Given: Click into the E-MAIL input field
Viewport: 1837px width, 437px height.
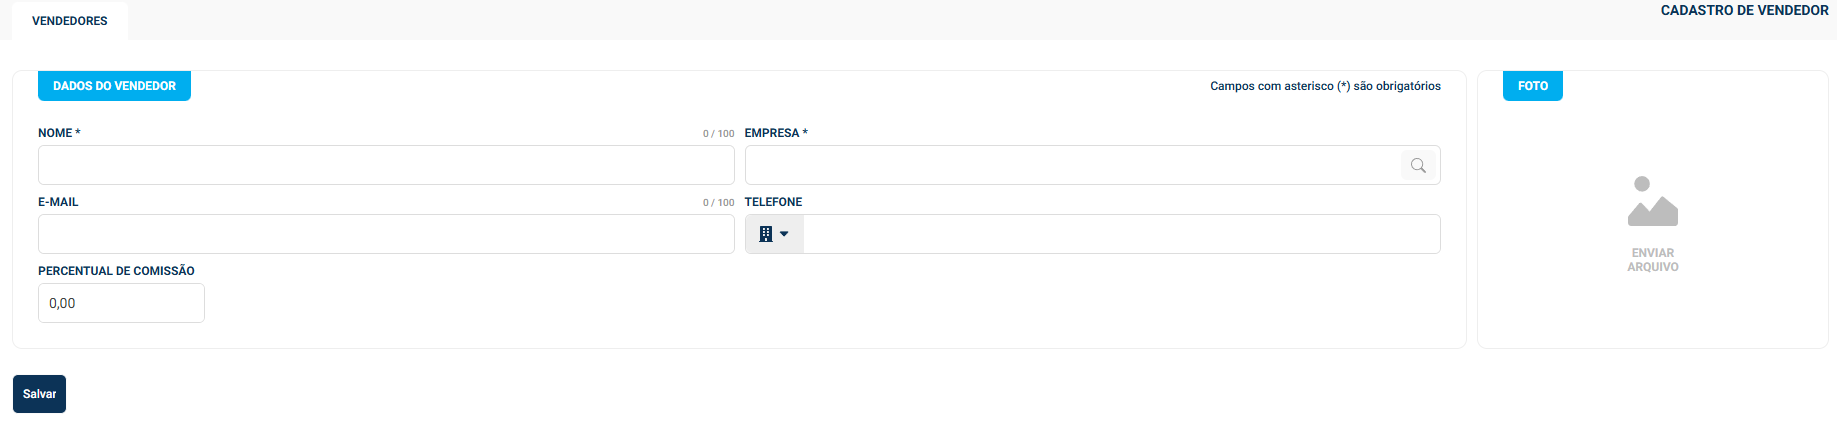Looking at the screenshot, I should (x=386, y=234).
